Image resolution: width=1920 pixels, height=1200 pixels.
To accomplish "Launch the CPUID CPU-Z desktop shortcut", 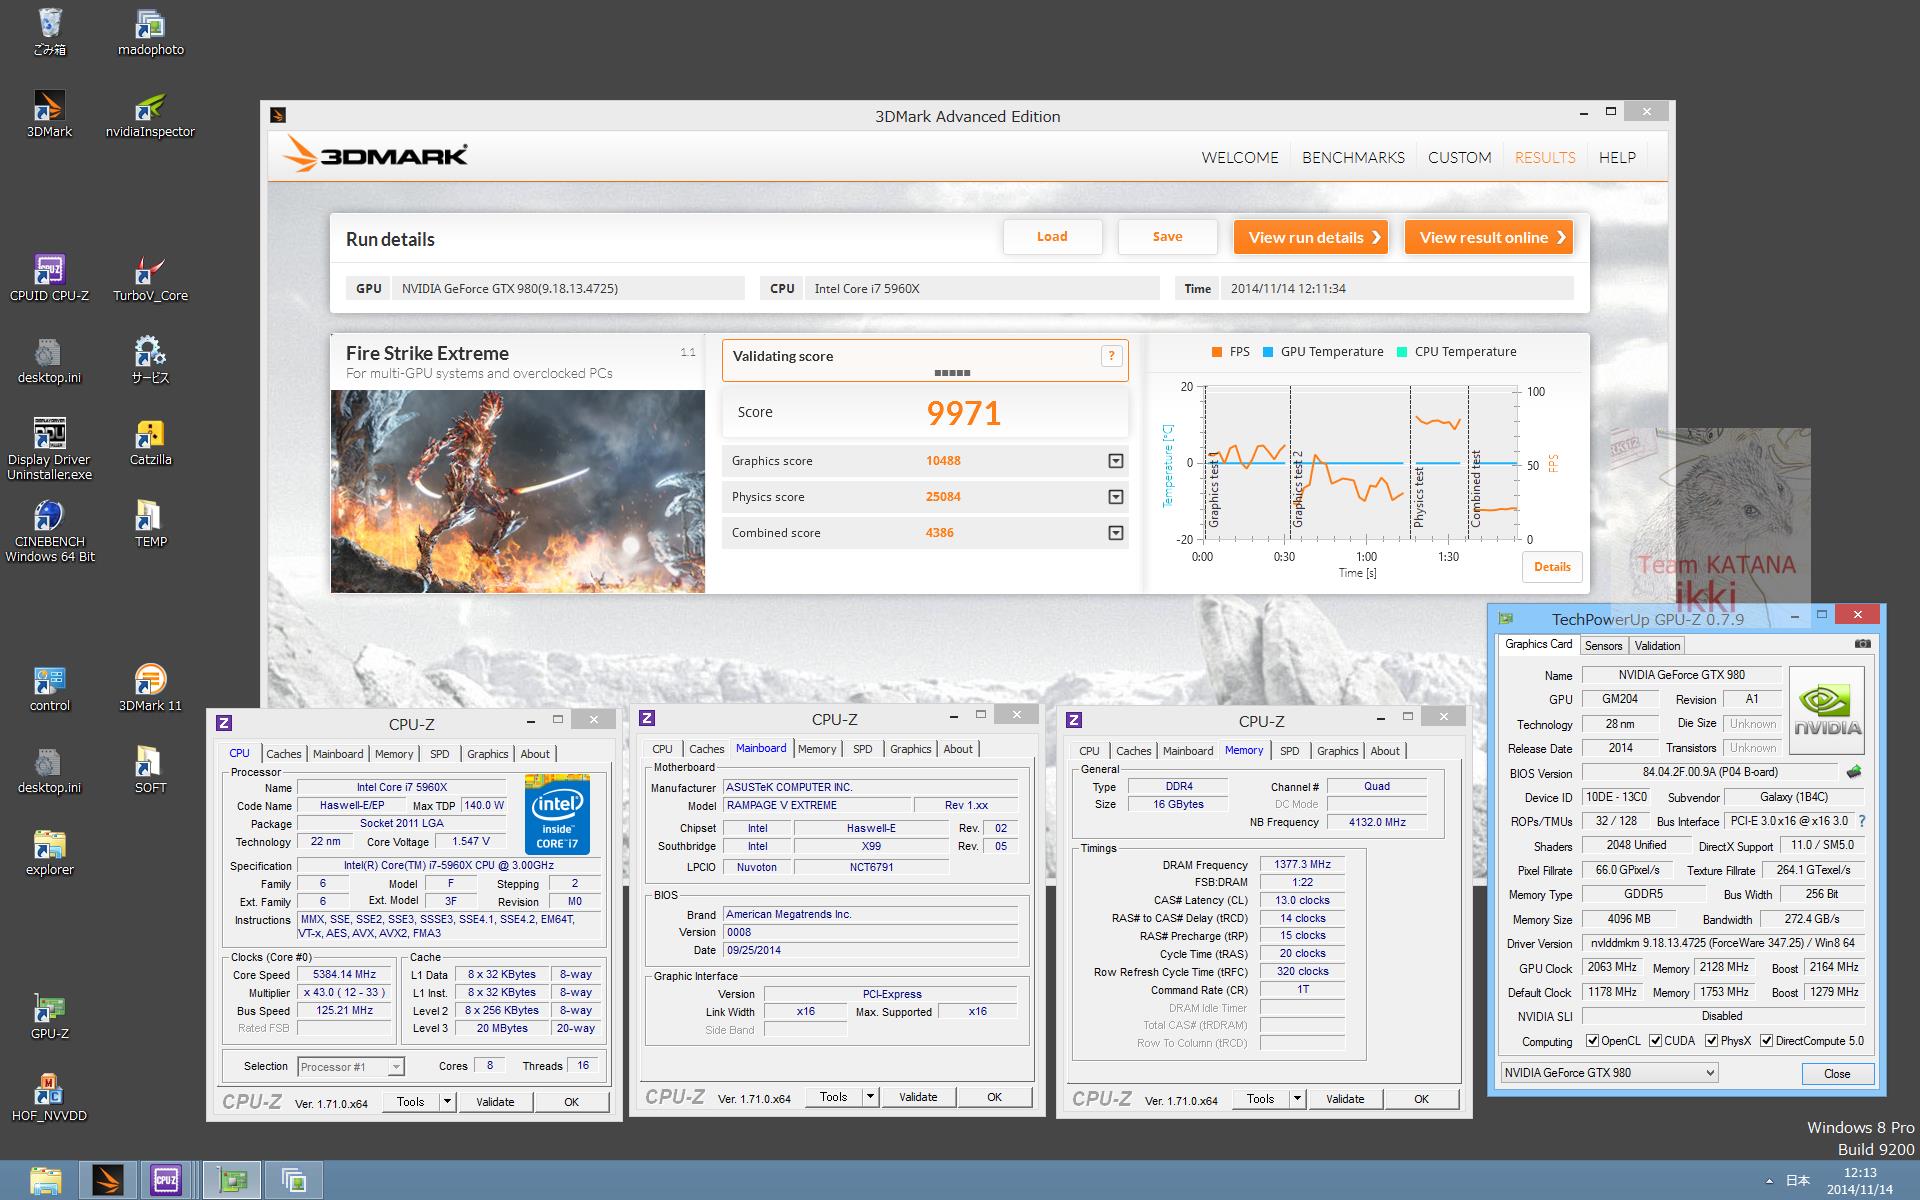I will click(x=49, y=278).
